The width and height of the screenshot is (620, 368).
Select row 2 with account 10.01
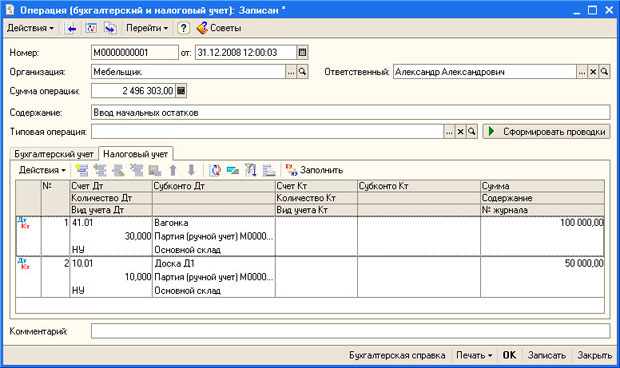point(310,277)
